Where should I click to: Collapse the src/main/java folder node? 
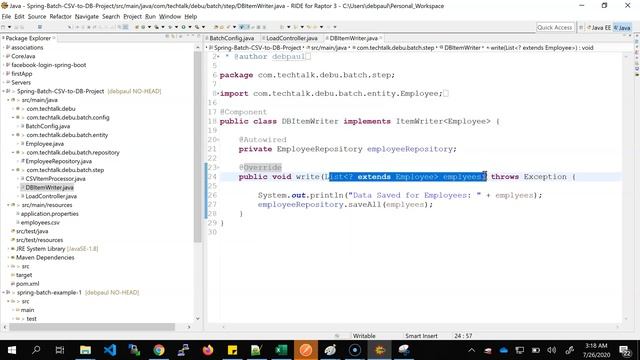coord(8,100)
